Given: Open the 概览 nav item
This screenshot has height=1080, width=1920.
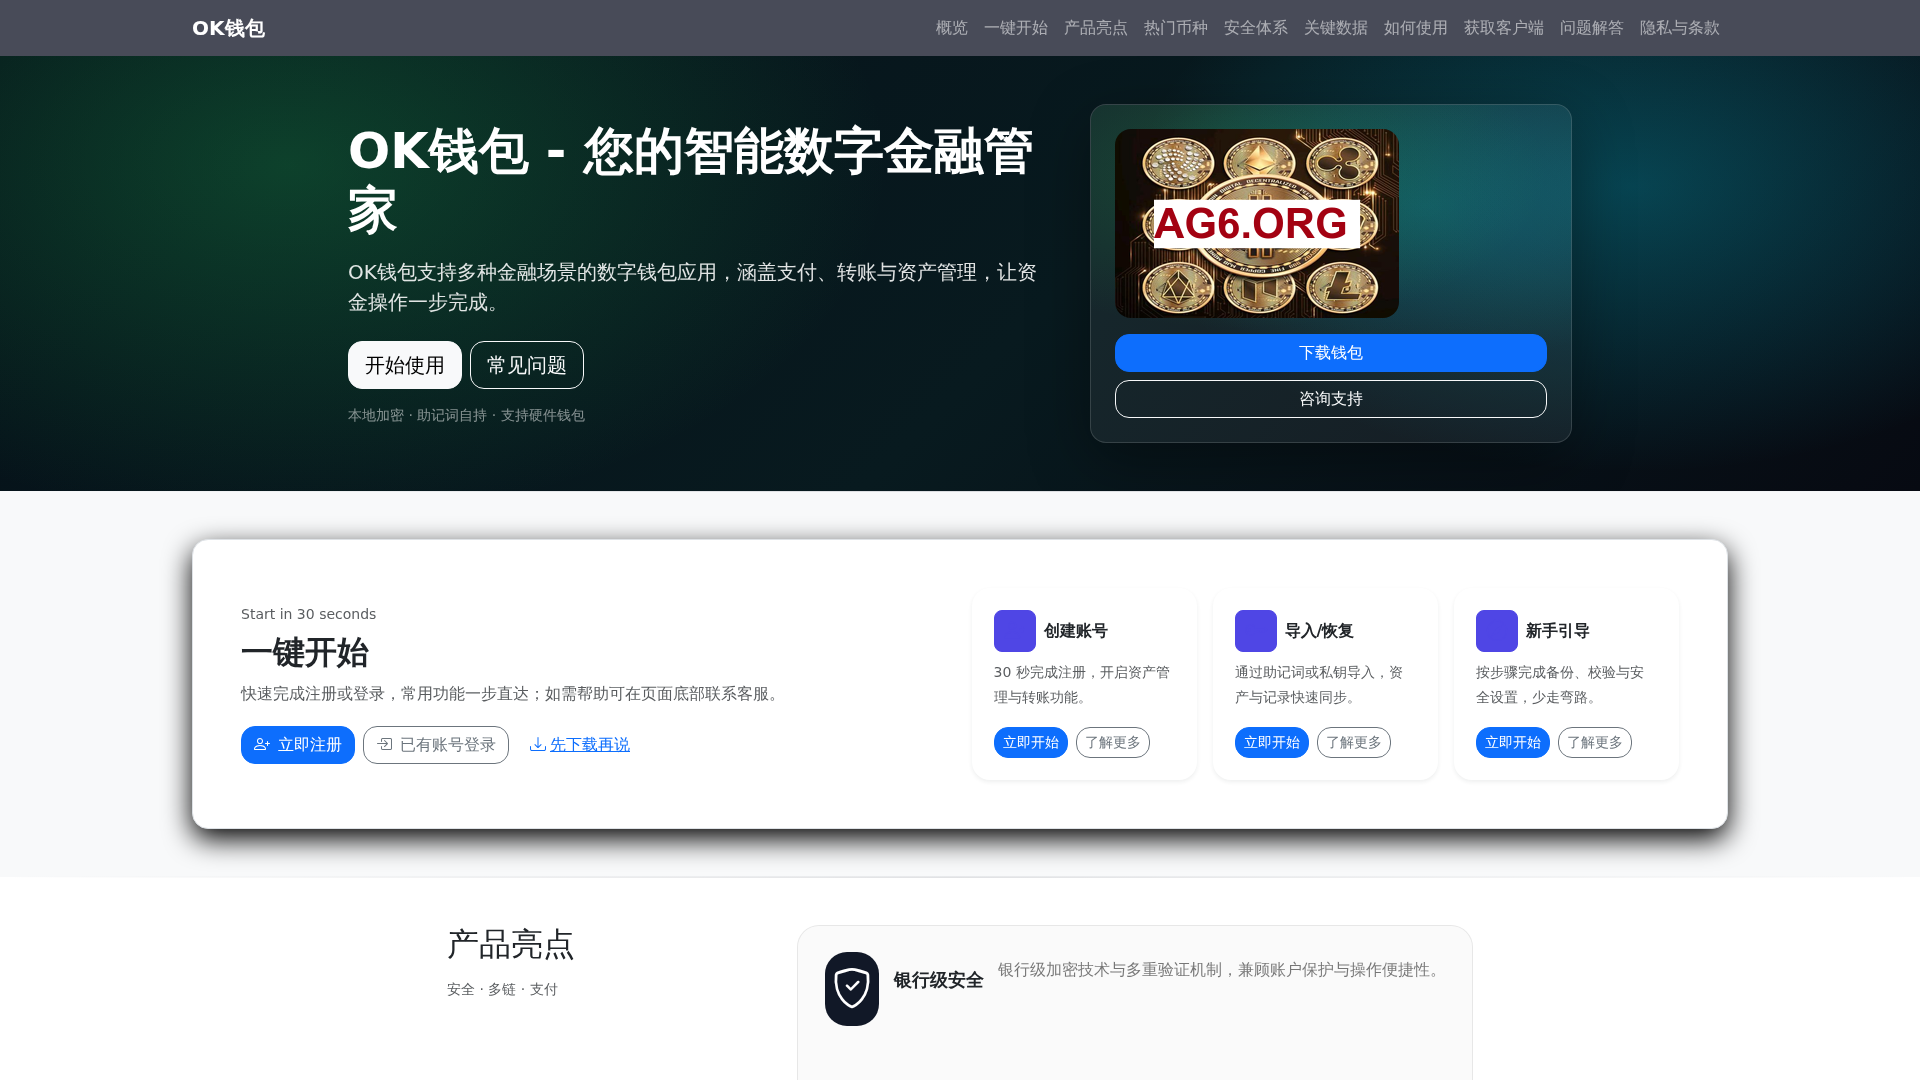Looking at the screenshot, I should (951, 28).
